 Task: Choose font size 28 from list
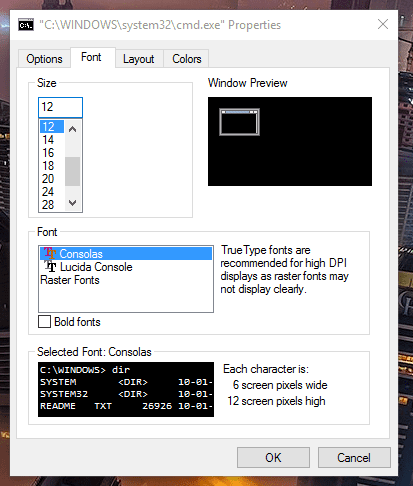point(52,205)
